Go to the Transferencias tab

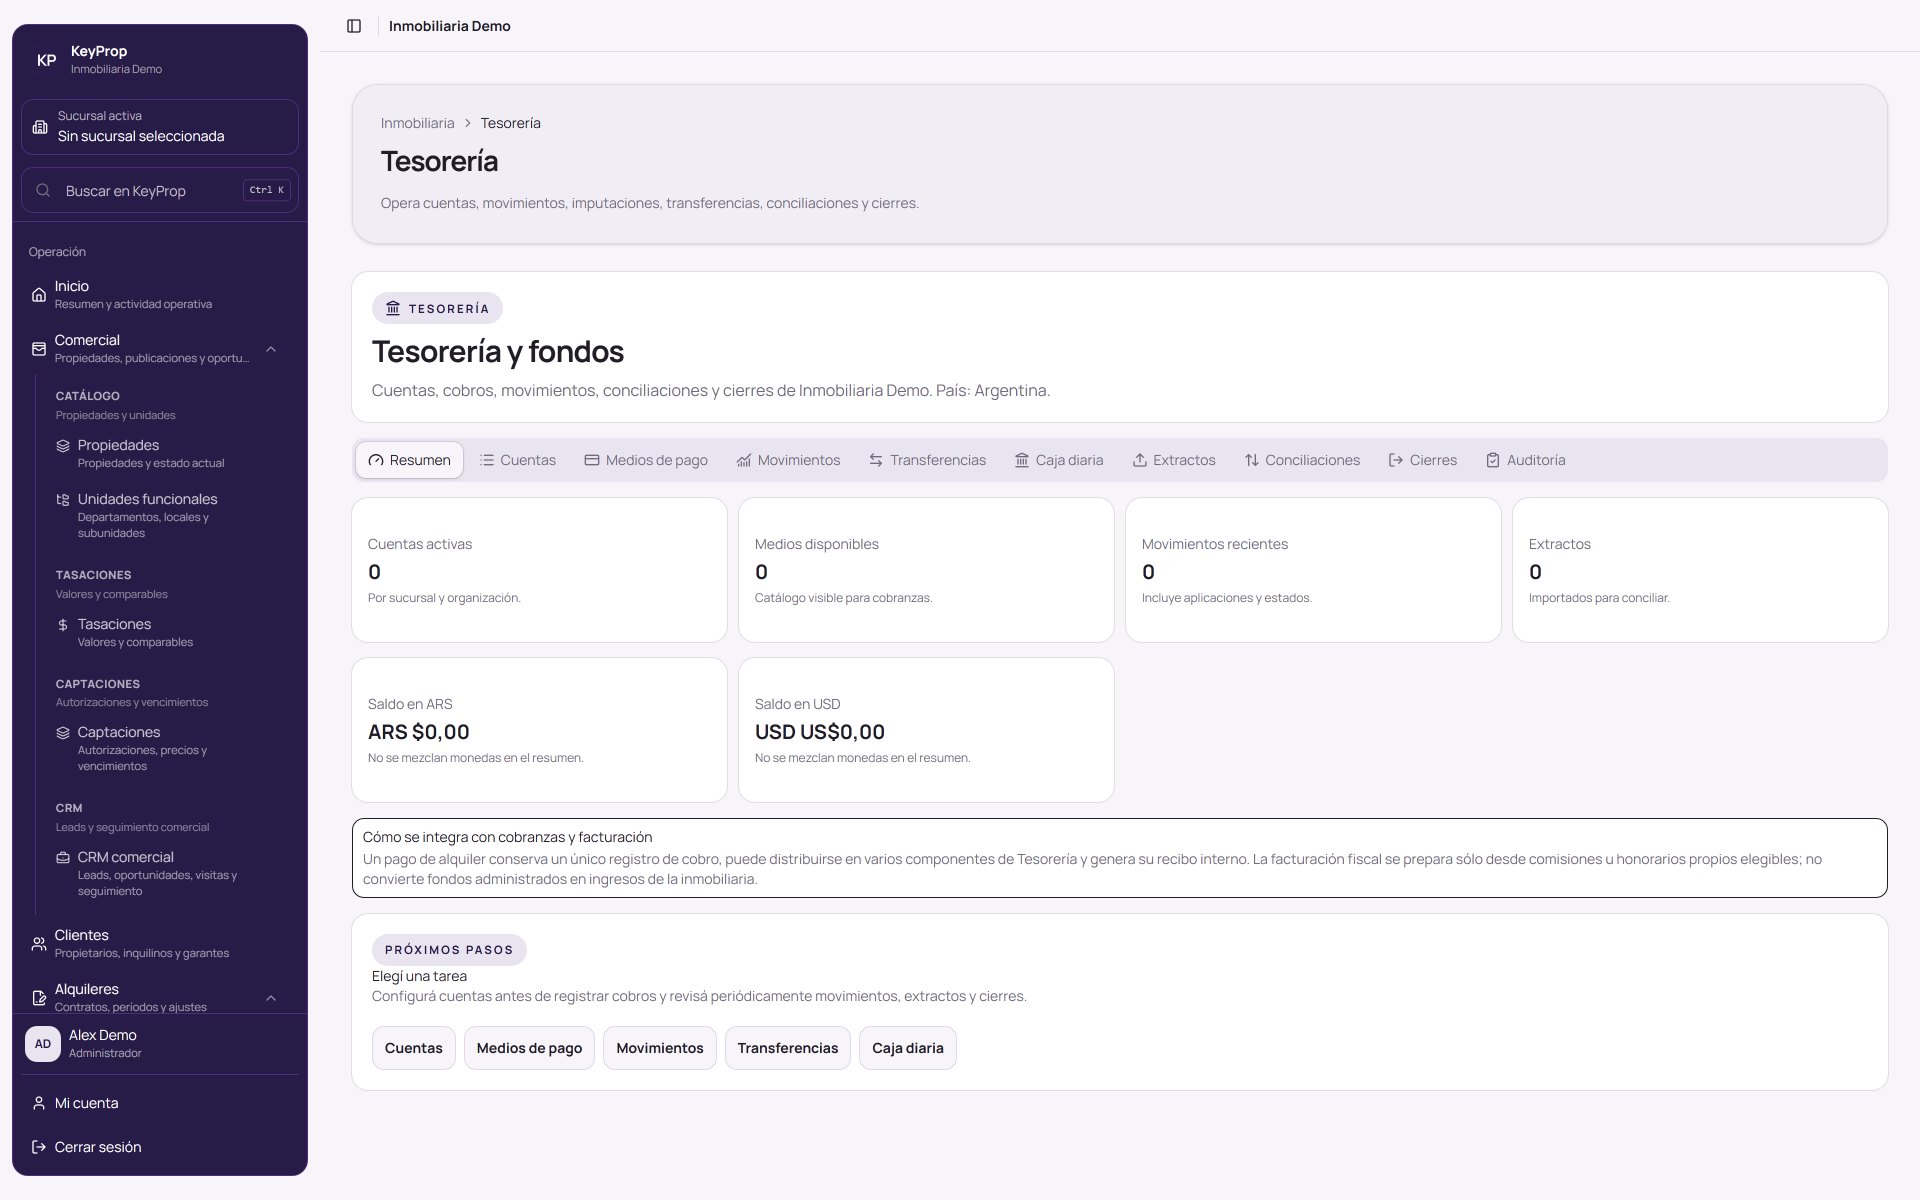(927, 460)
